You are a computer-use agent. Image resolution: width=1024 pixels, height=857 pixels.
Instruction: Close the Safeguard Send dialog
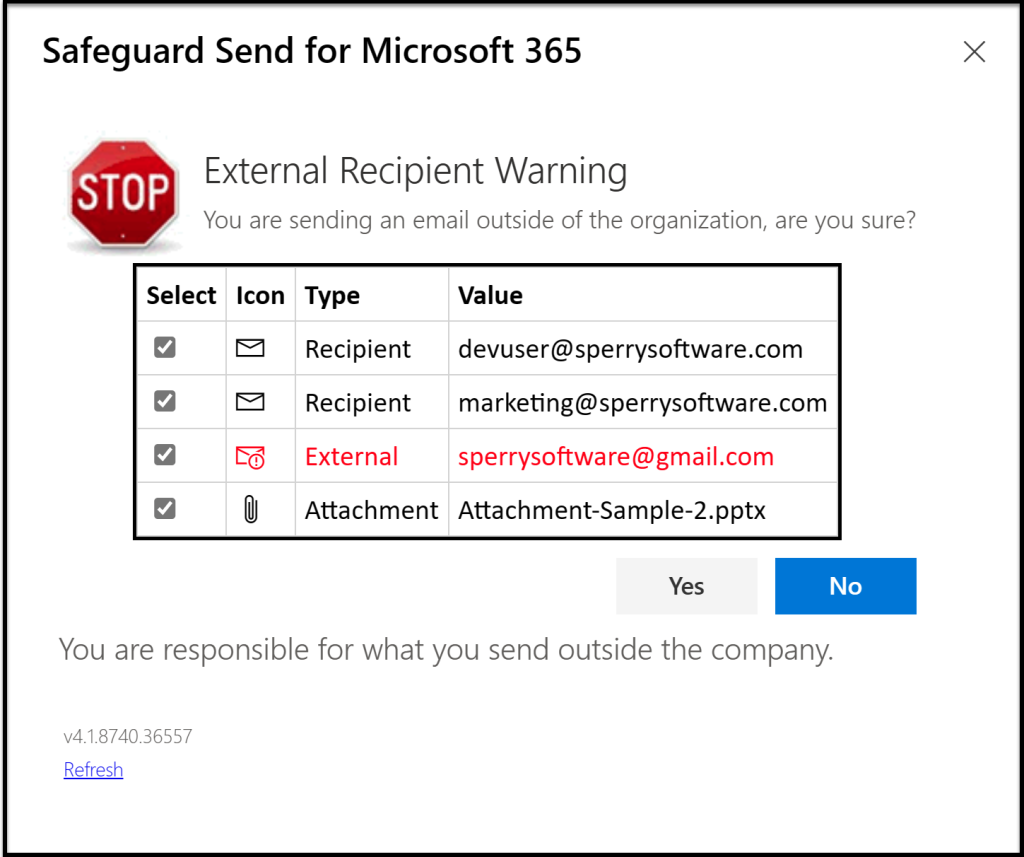click(x=974, y=52)
